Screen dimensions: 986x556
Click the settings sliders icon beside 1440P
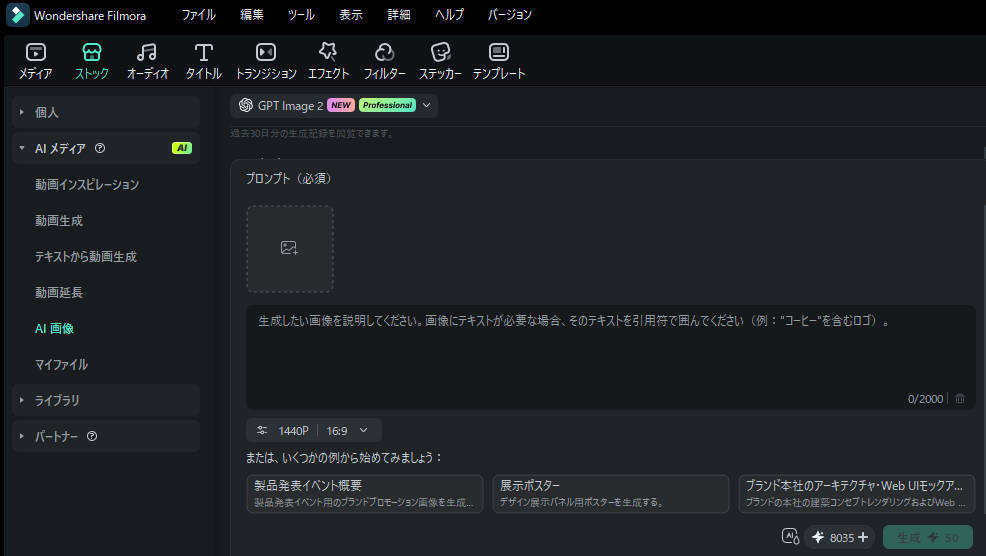click(x=262, y=430)
